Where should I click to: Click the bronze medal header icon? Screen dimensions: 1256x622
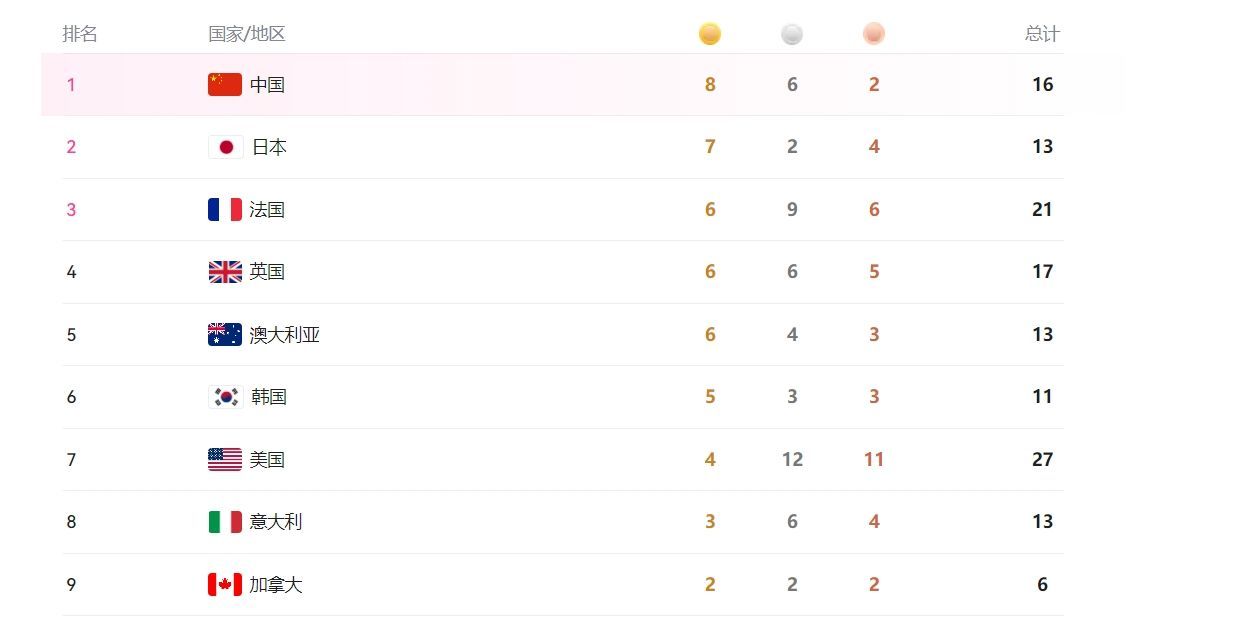click(x=874, y=34)
